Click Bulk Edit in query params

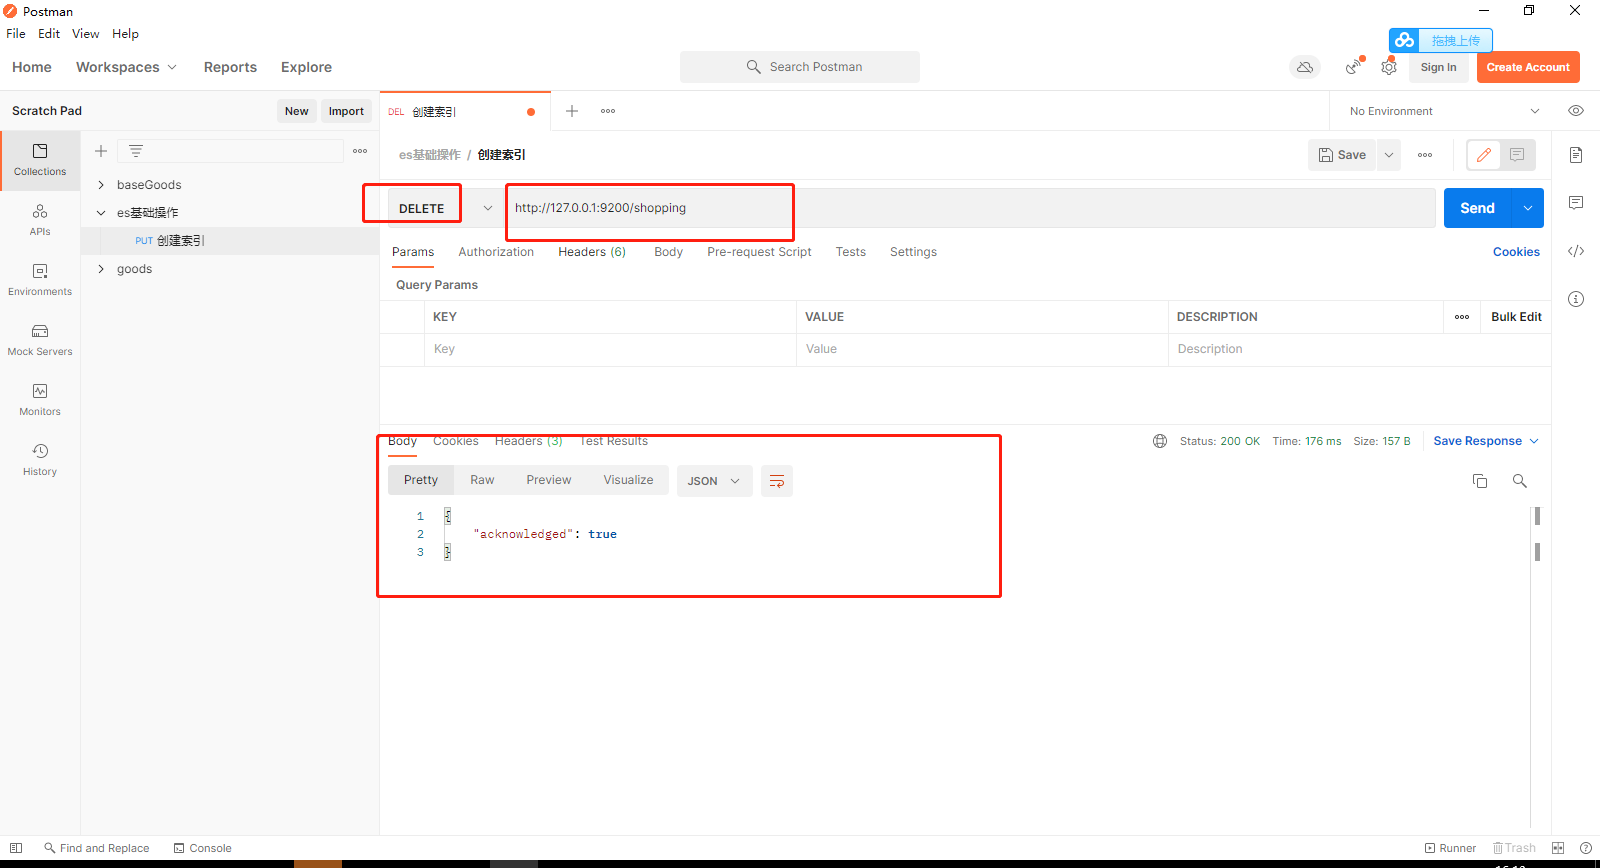(x=1516, y=317)
